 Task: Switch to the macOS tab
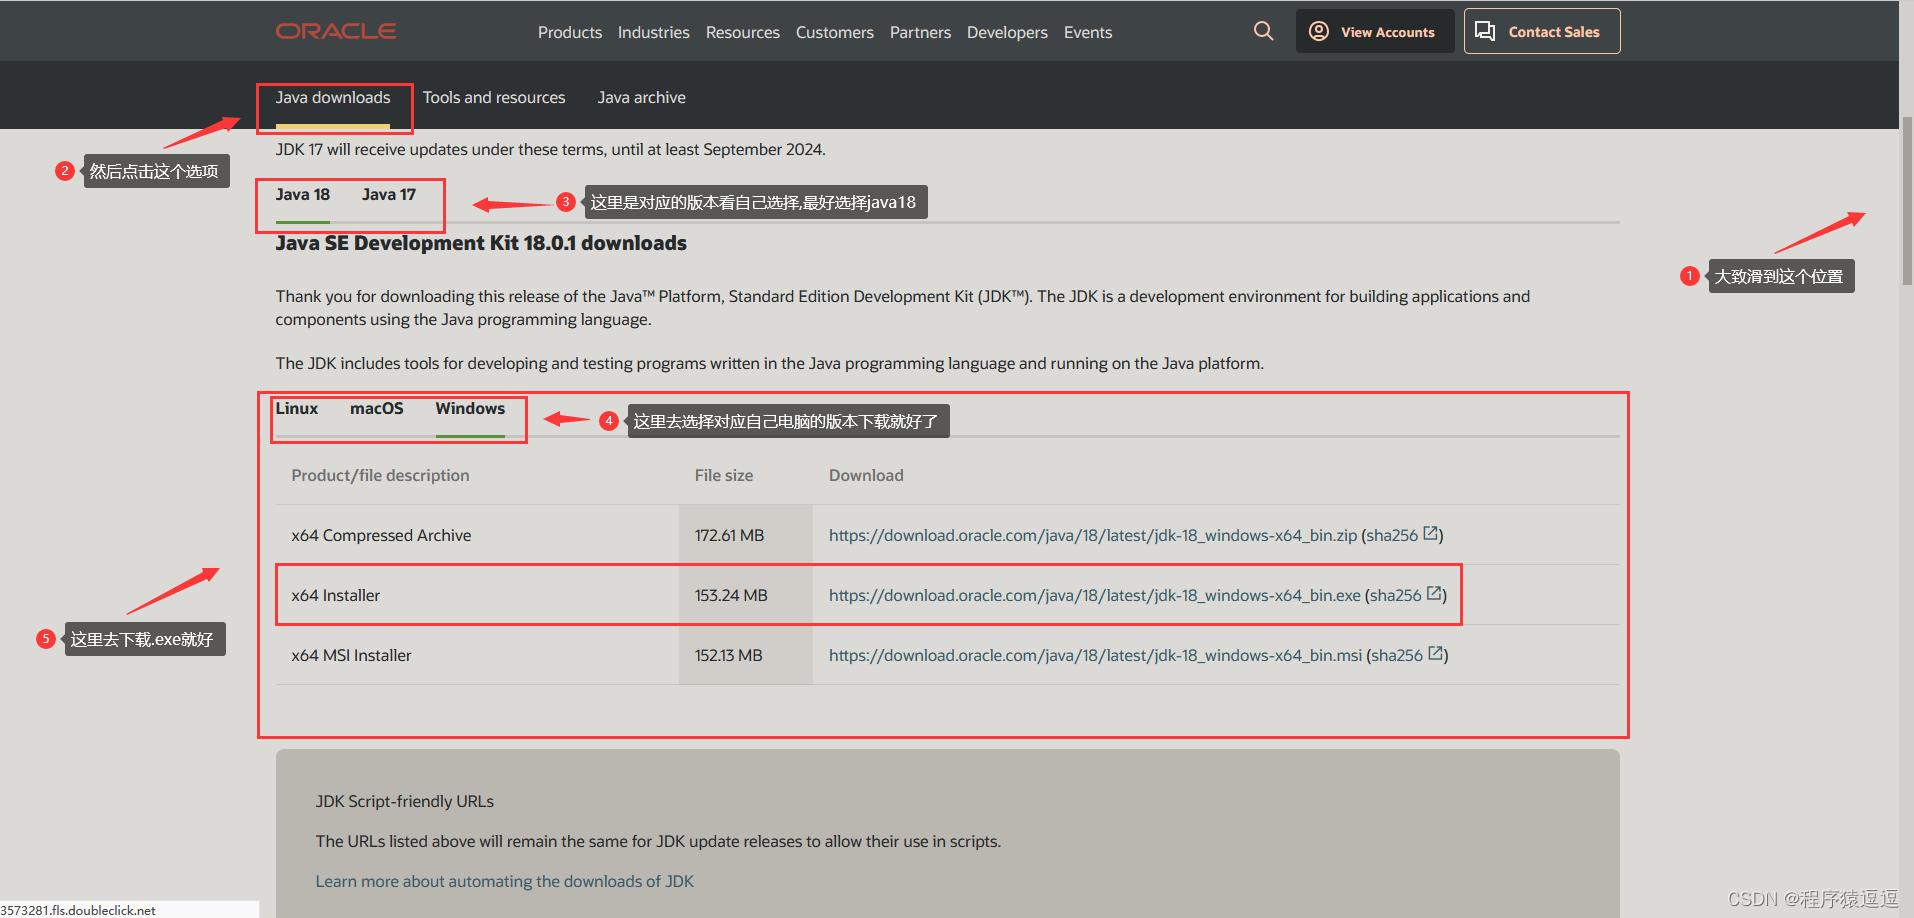pos(377,409)
